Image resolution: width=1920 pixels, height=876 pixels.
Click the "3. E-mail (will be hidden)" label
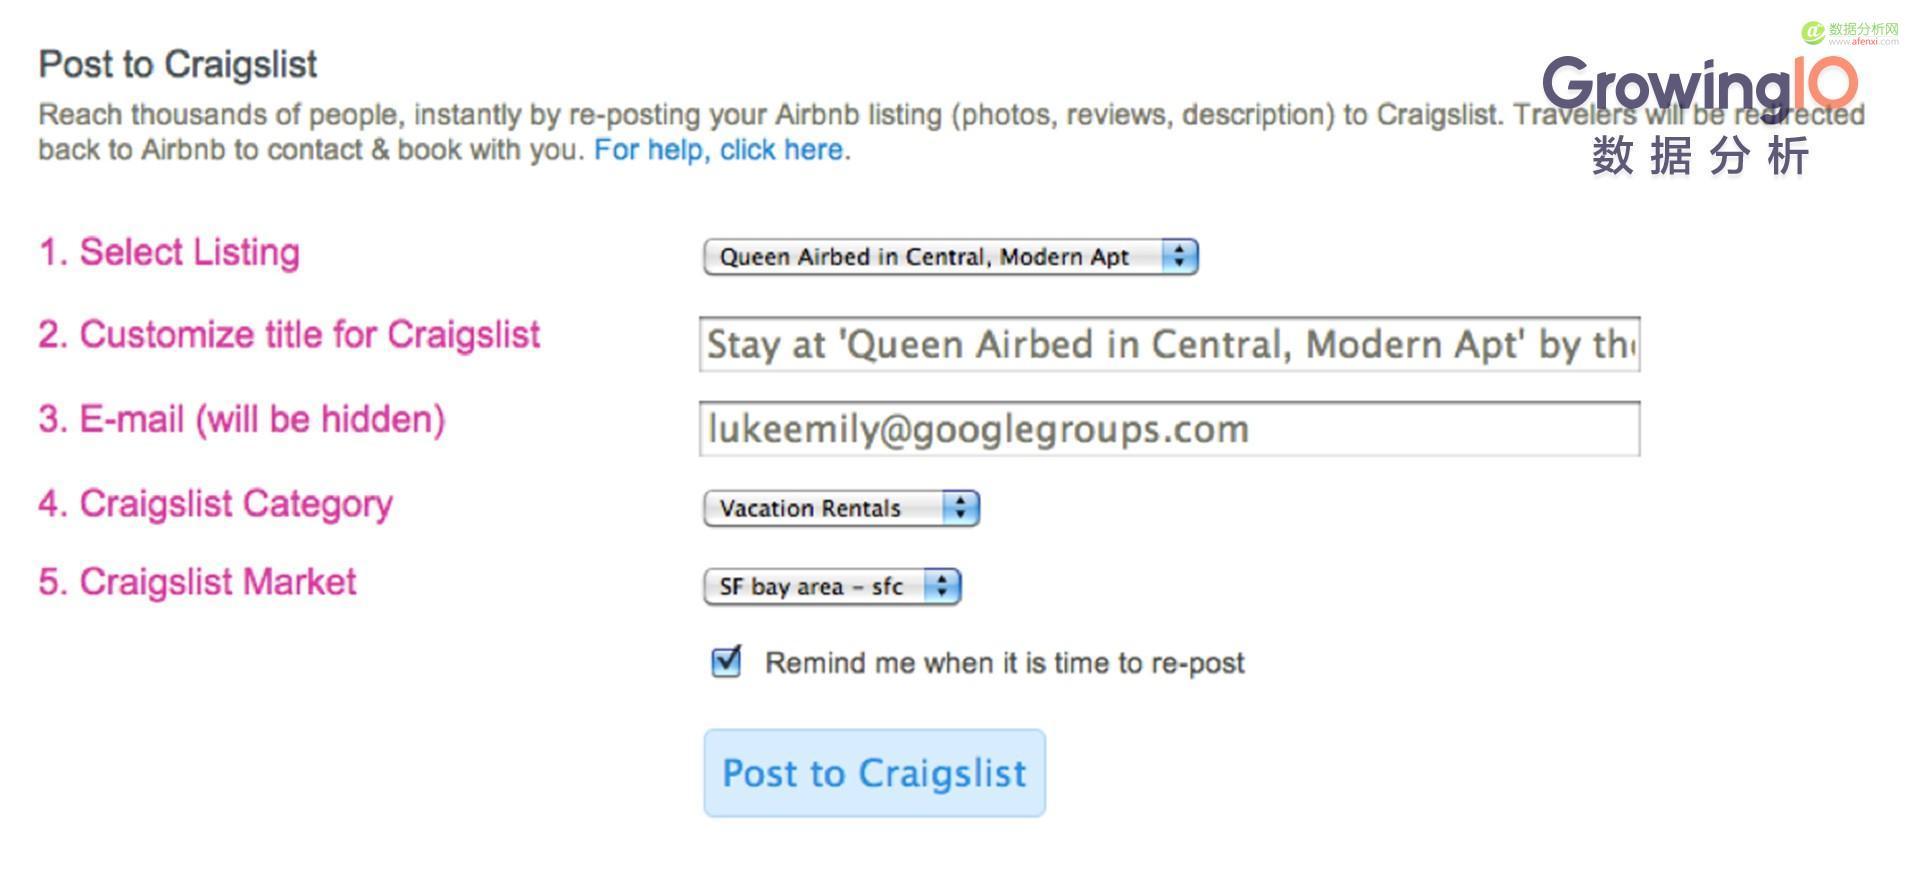[241, 419]
